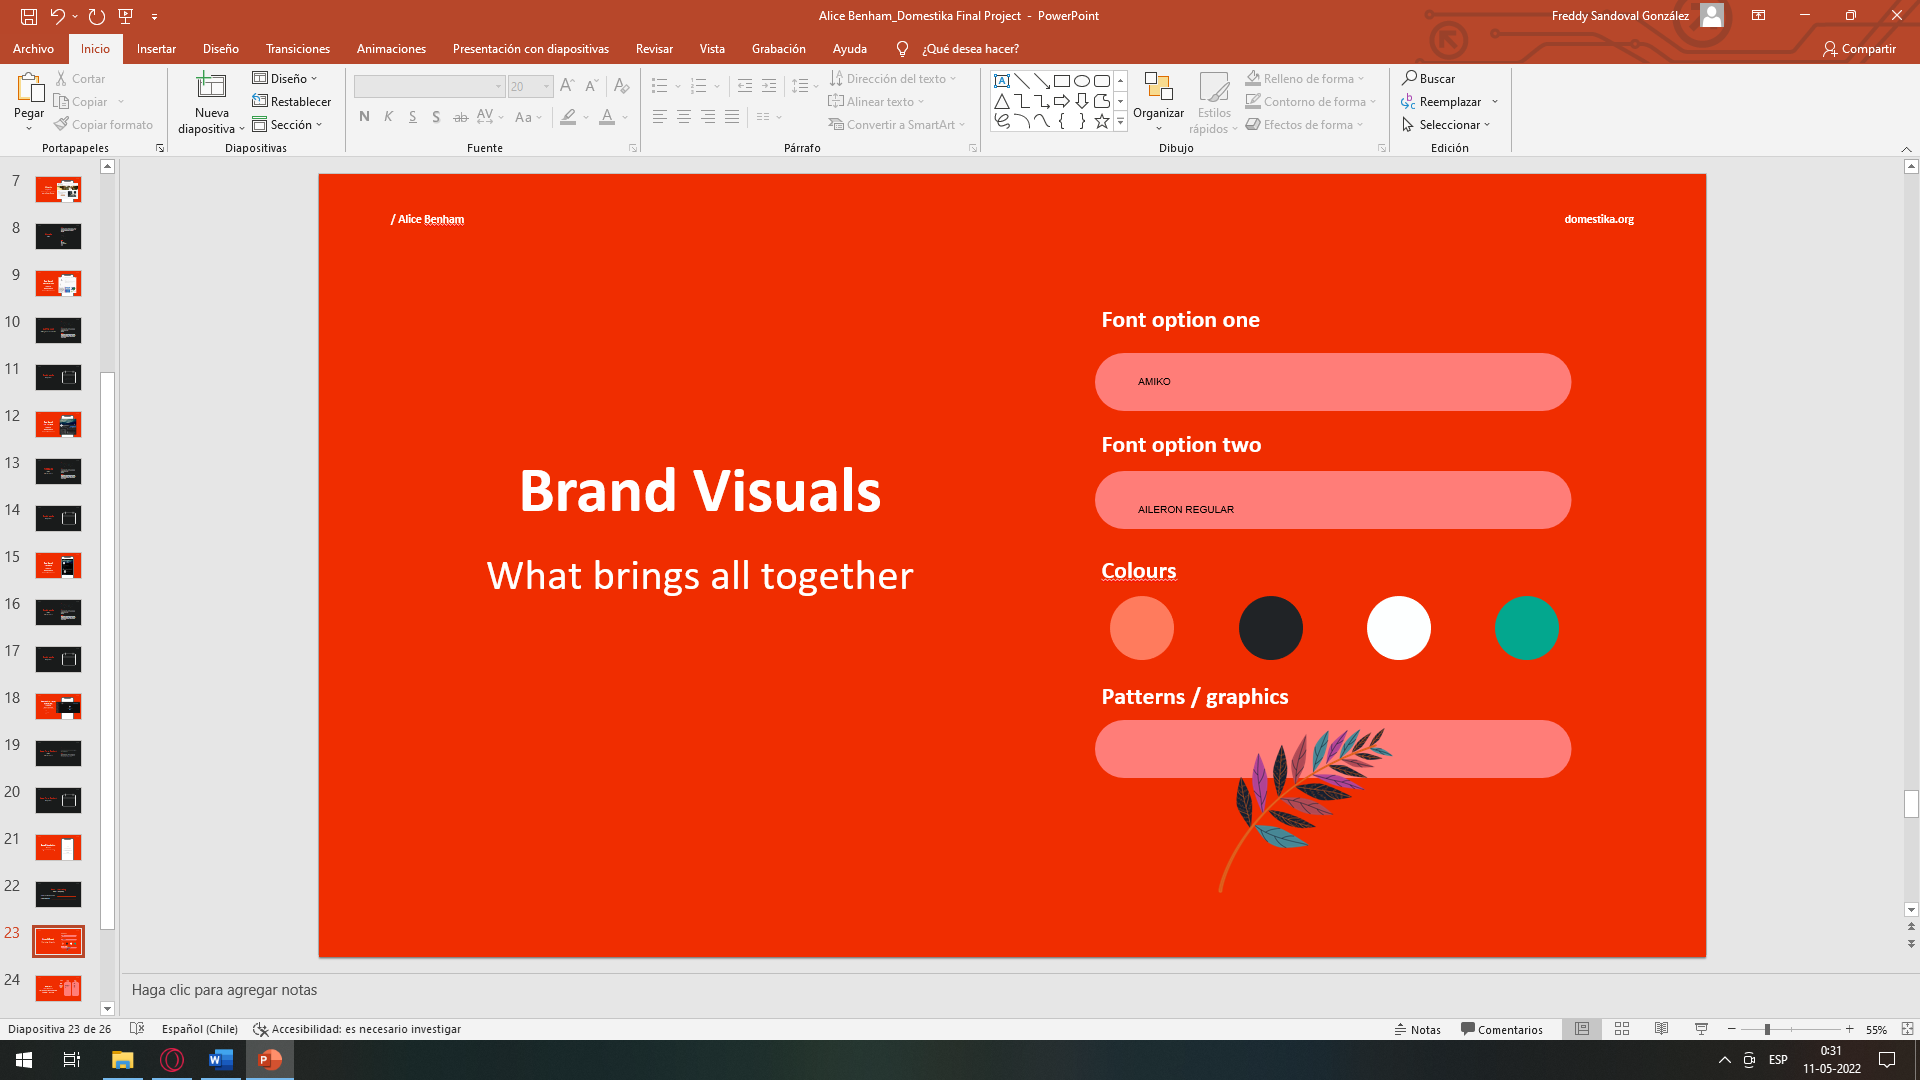Image resolution: width=1920 pixels, height=1080 pixels.
Task: Fit slide to current window icon
Action: [1907, 1029]
